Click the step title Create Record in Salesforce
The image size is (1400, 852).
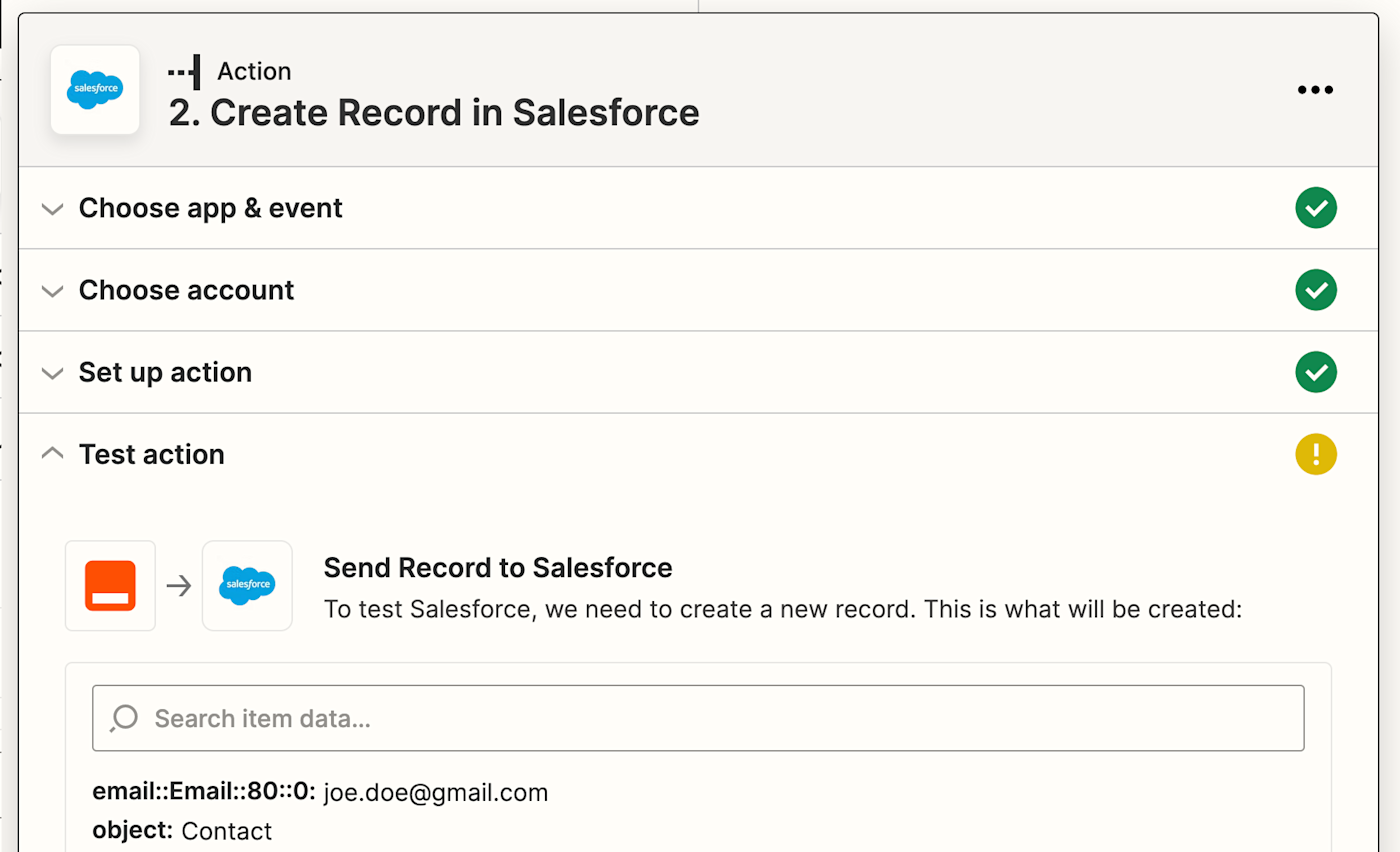coord(434,113)
